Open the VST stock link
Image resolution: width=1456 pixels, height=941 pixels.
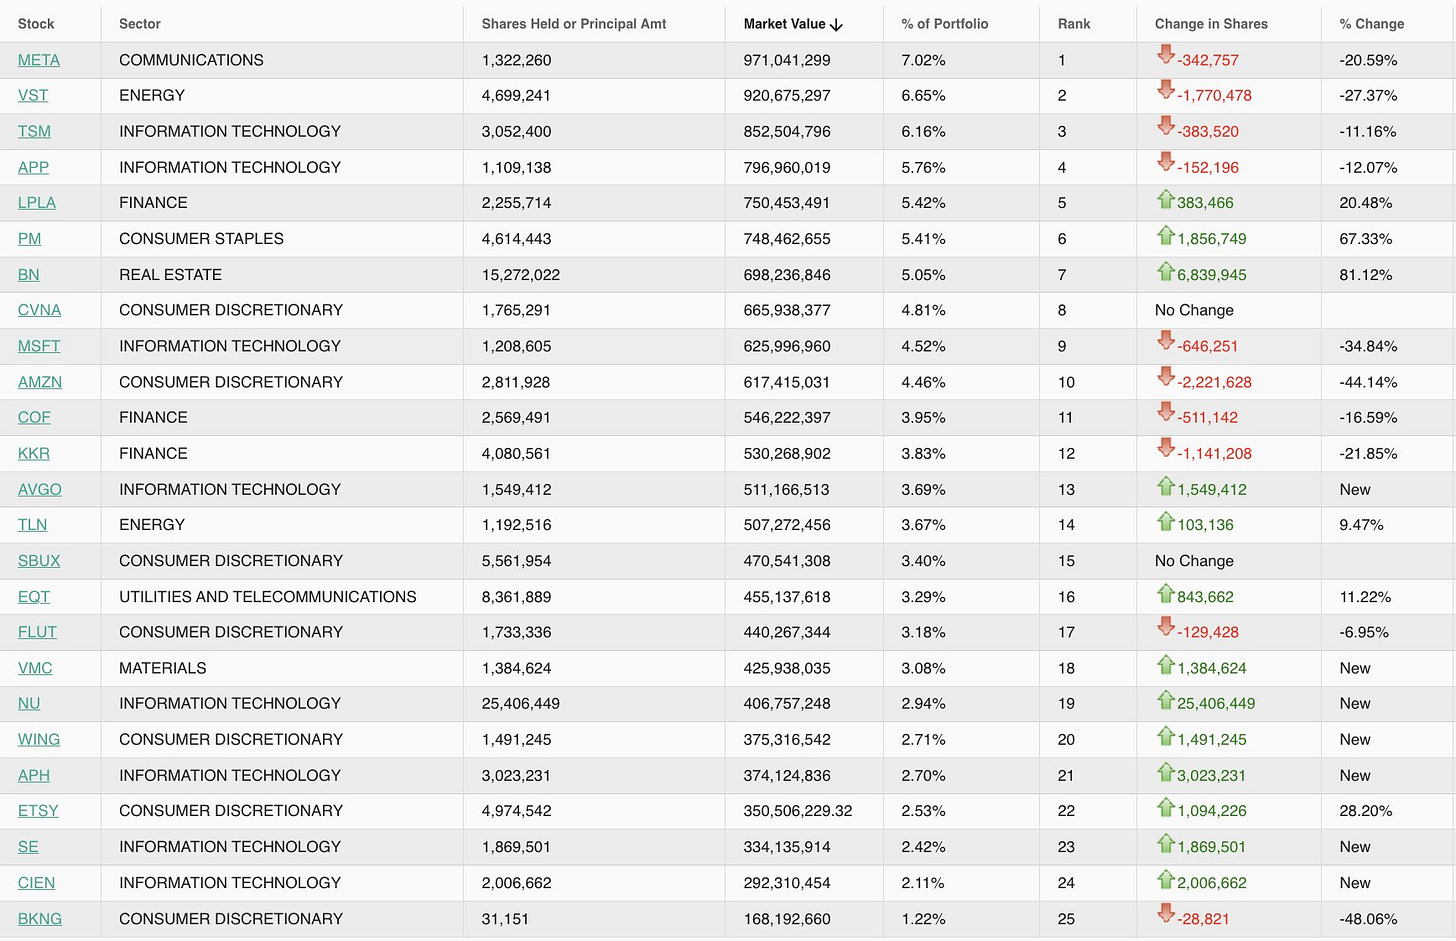click(33, 96)
